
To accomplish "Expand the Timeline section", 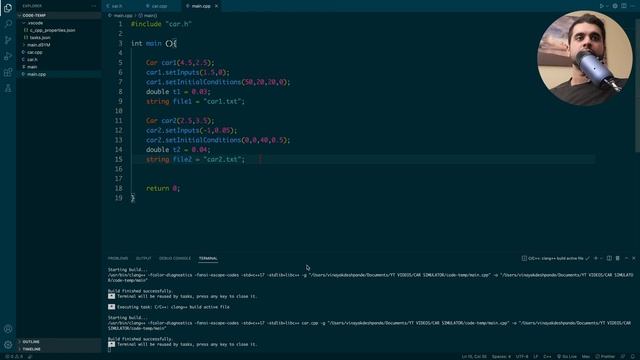I will 59,349.
